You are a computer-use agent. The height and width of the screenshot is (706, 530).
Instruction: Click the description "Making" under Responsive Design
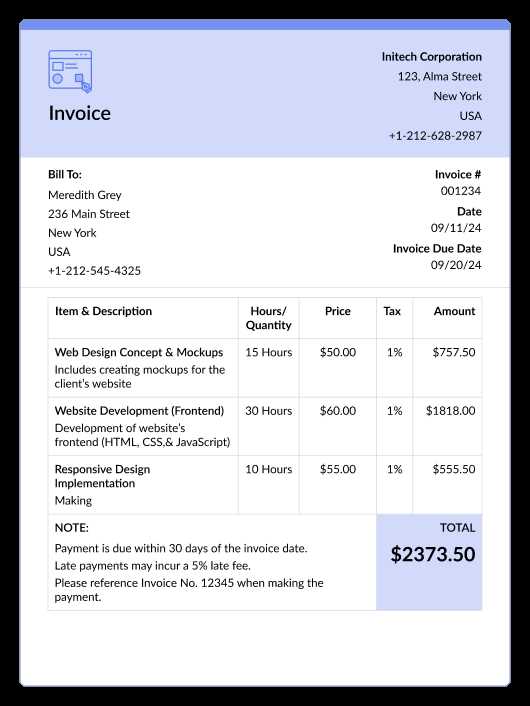(73, 501)
